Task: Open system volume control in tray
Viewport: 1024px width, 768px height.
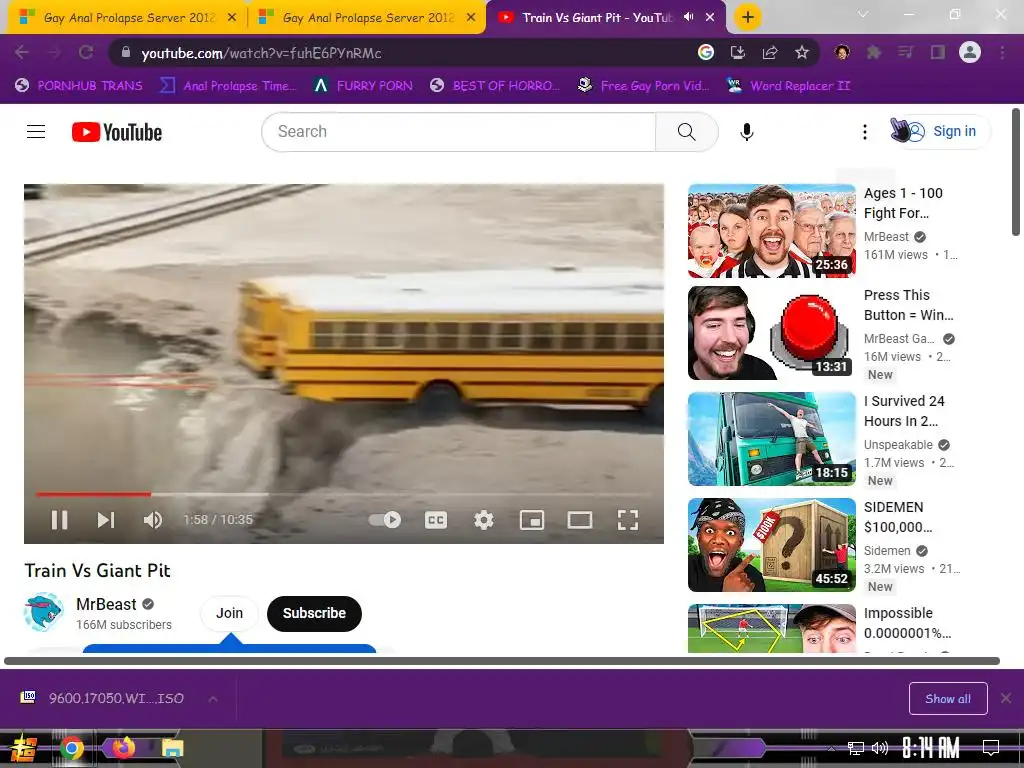Action: [x=880, y=748]
